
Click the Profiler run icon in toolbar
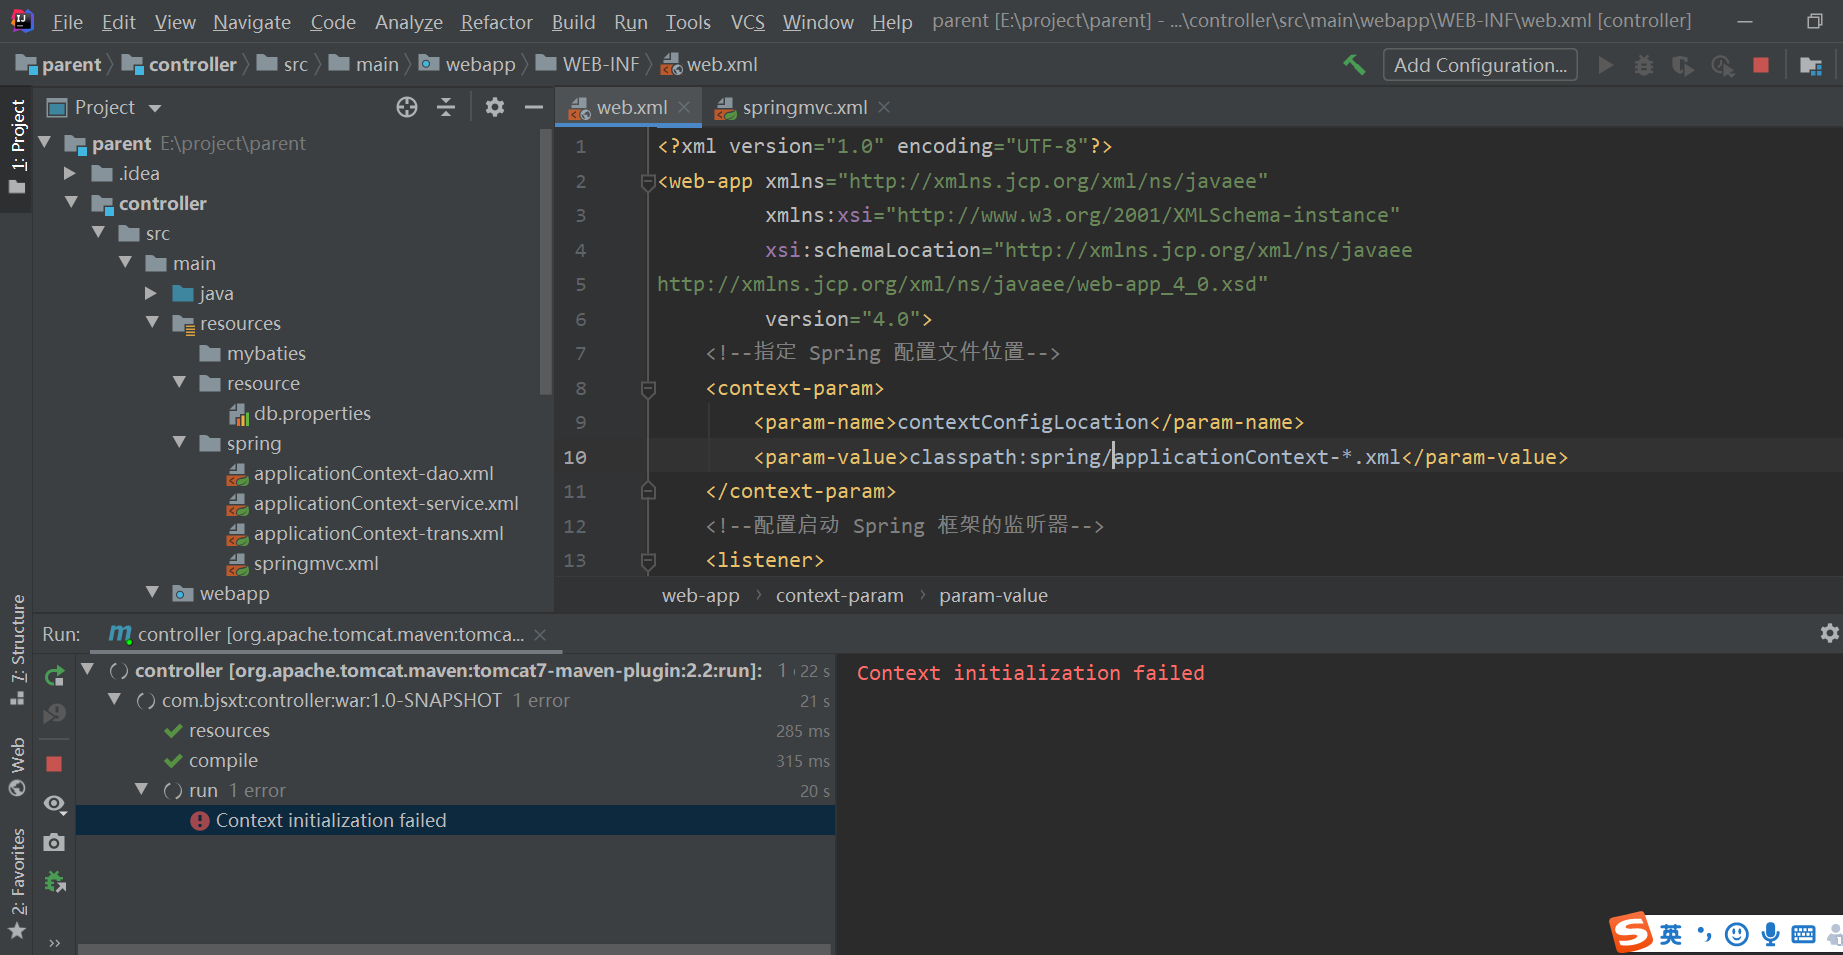coord(1722,65)
